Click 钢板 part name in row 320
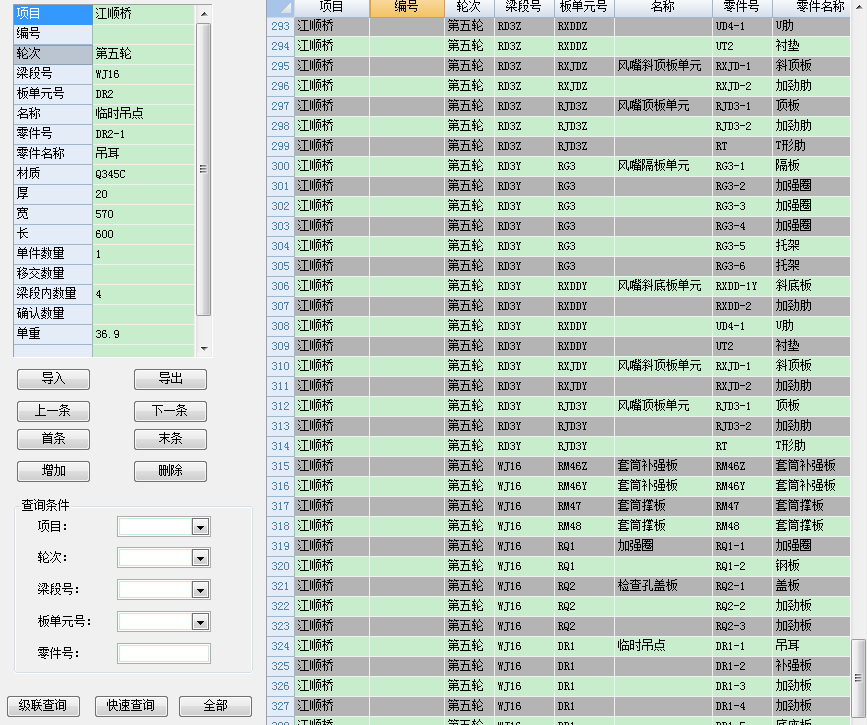867x725 pixels. 811,566
